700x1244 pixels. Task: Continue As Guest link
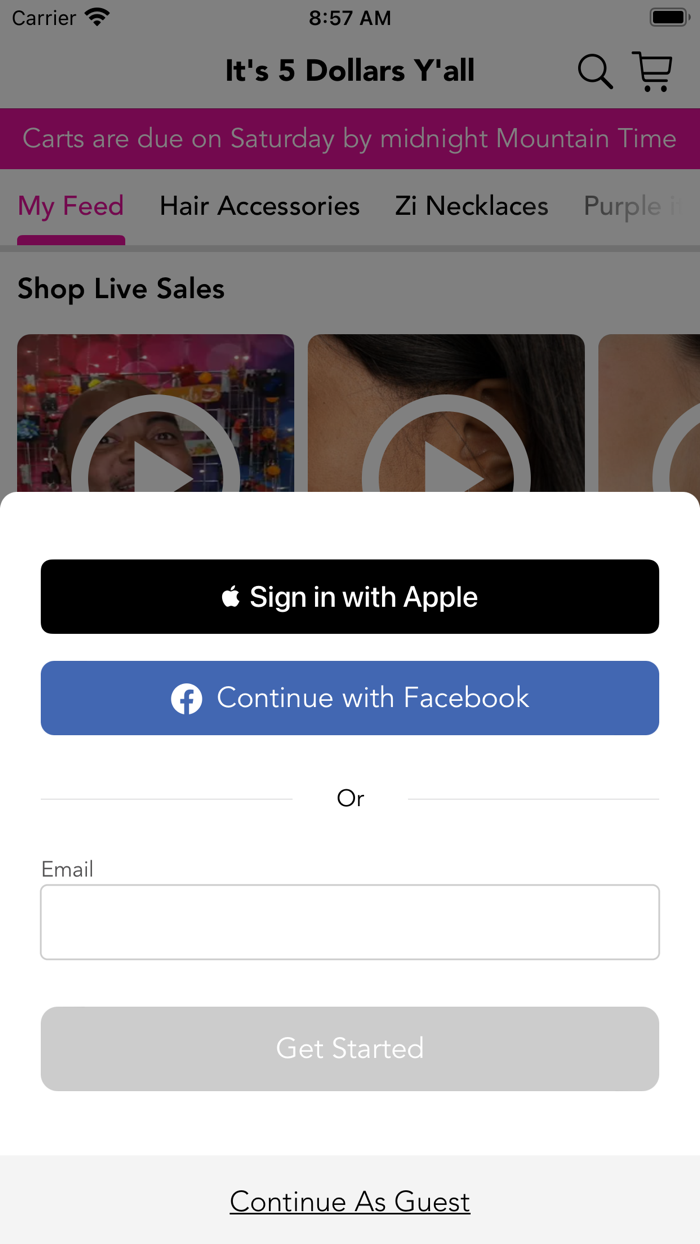(x=350, y=1201)
